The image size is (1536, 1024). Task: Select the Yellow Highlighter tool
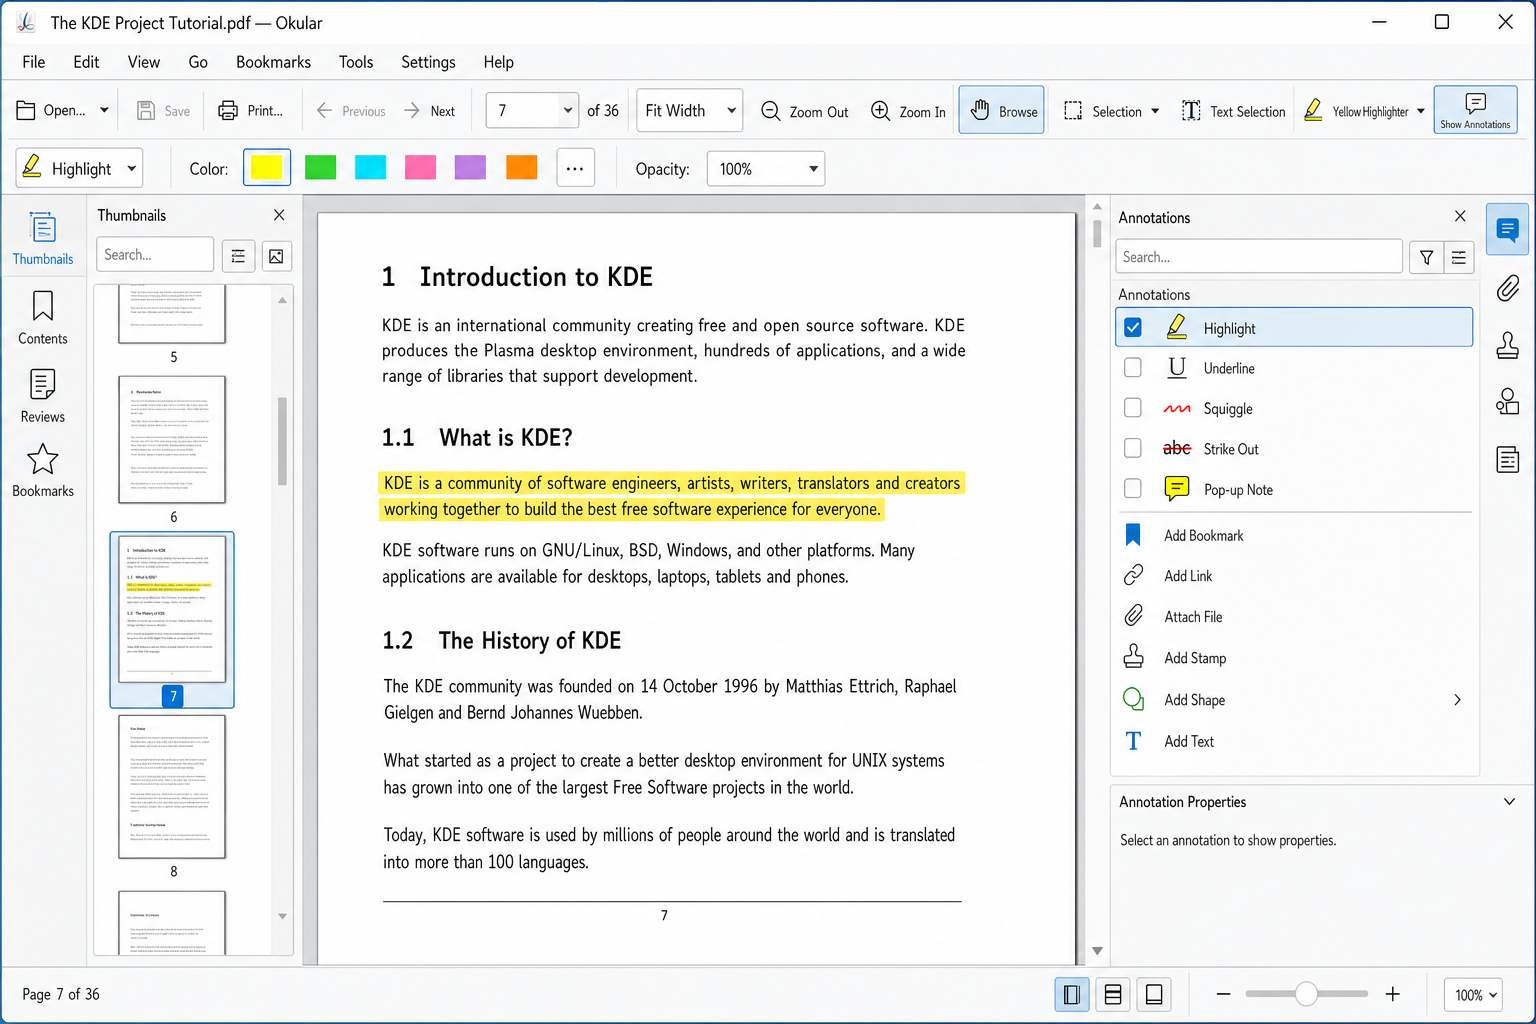1356,111
